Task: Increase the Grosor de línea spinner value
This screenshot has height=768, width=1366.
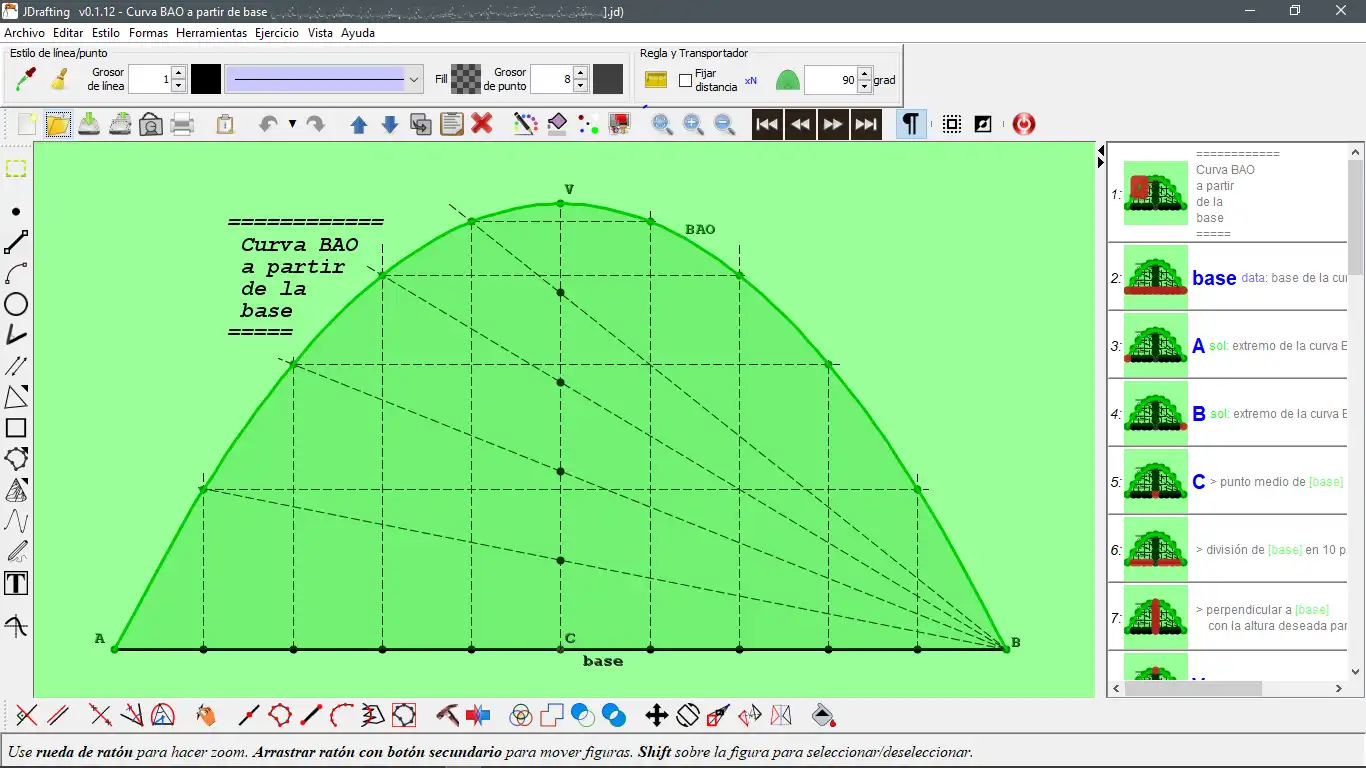Action: click(x=178, y=73)
